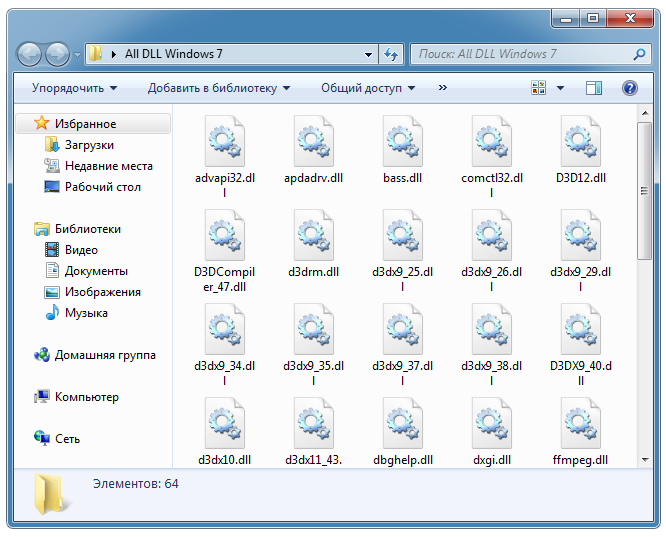The image size is (666, 537).
Task: Select the D3D12.dll file icon
Action: (x=581, y=141)
